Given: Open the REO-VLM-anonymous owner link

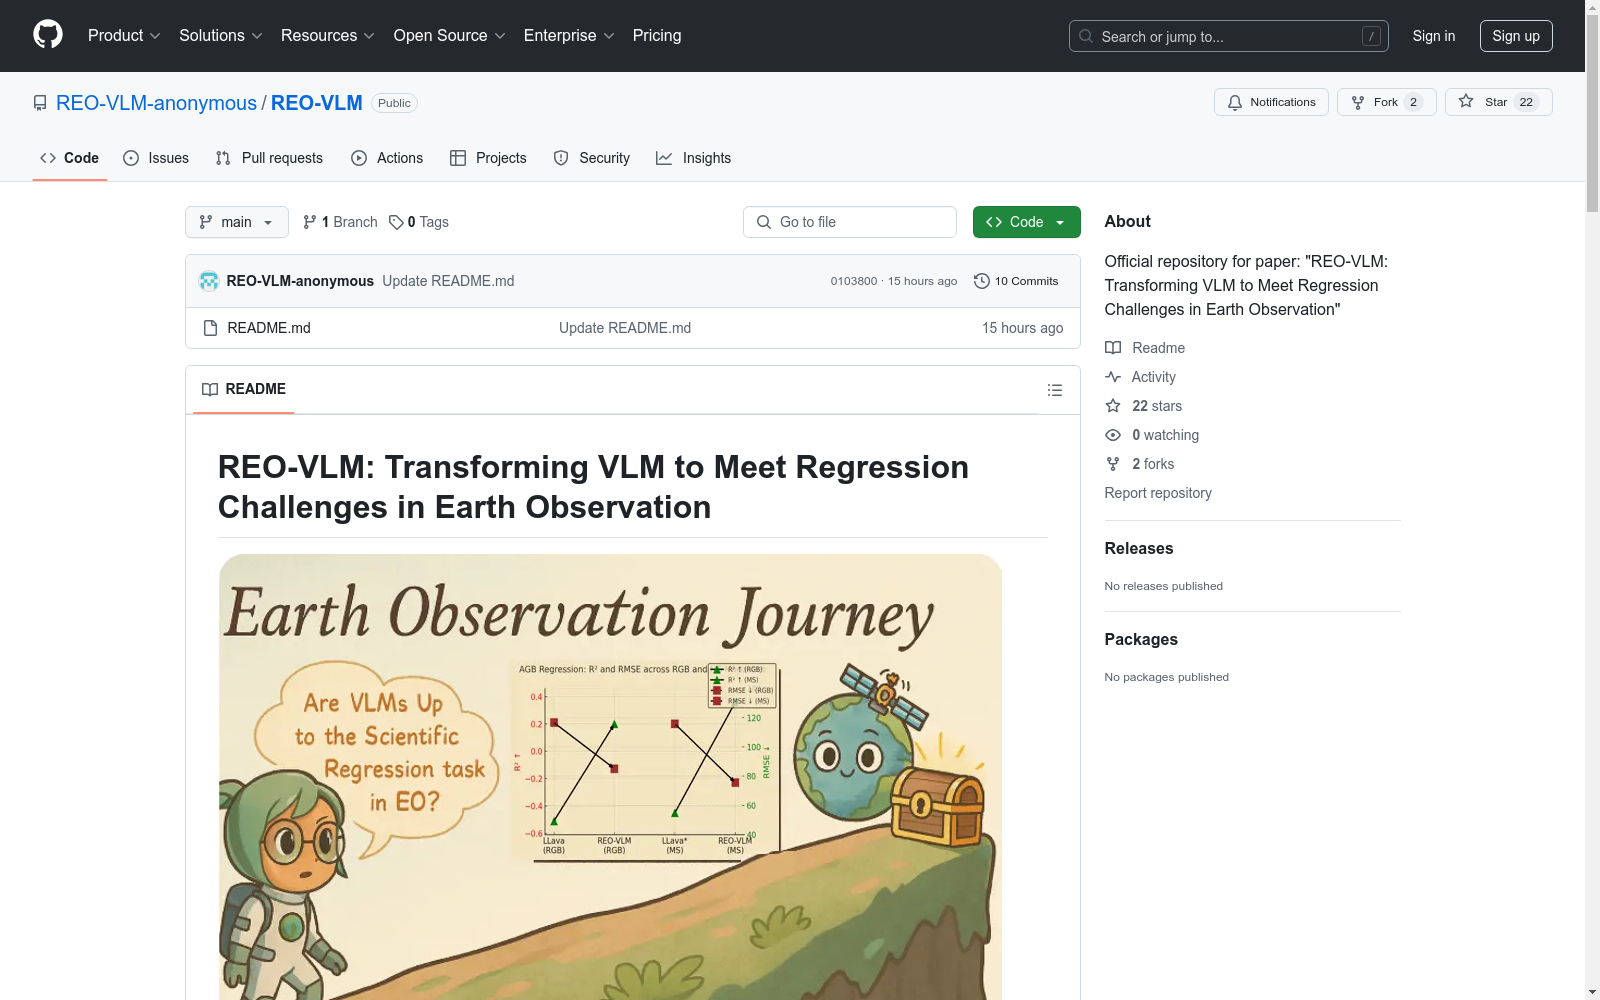Looking at the screenshot, I should [156, 103].
